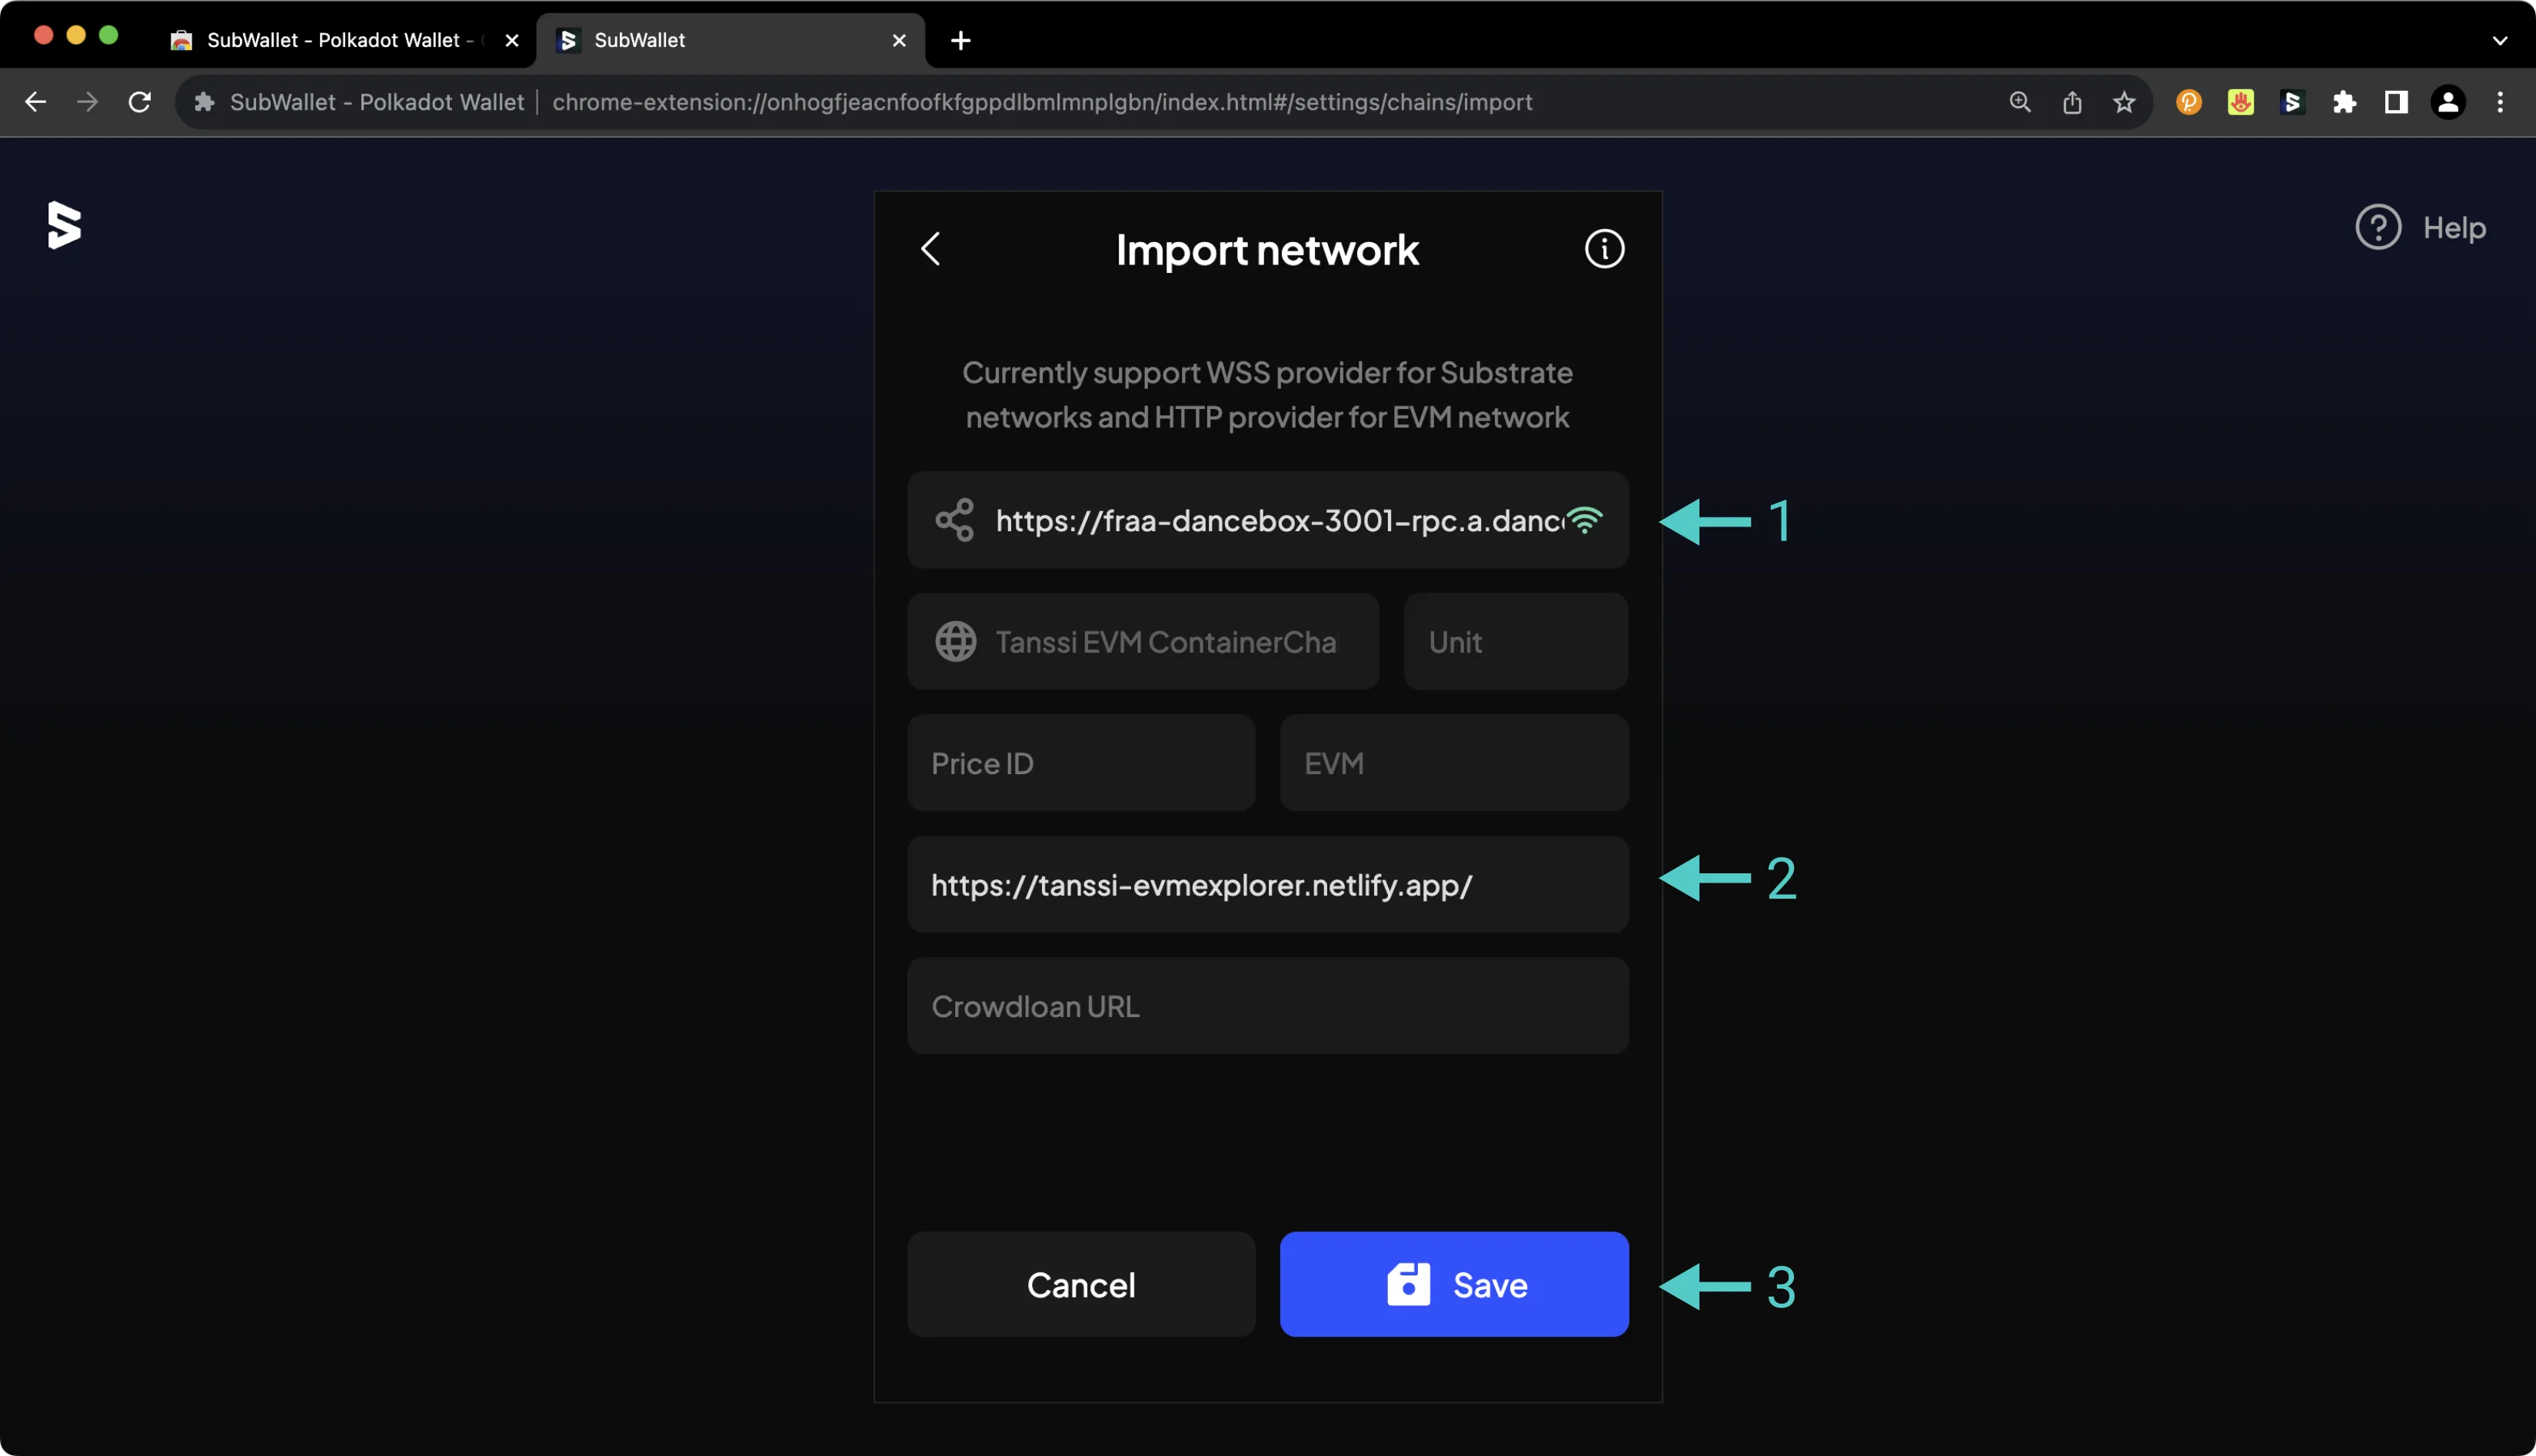The height and width of the screenshot is (1456, 2536).
Task: Click the network share/connection icon
Action: tap(954, 520)
